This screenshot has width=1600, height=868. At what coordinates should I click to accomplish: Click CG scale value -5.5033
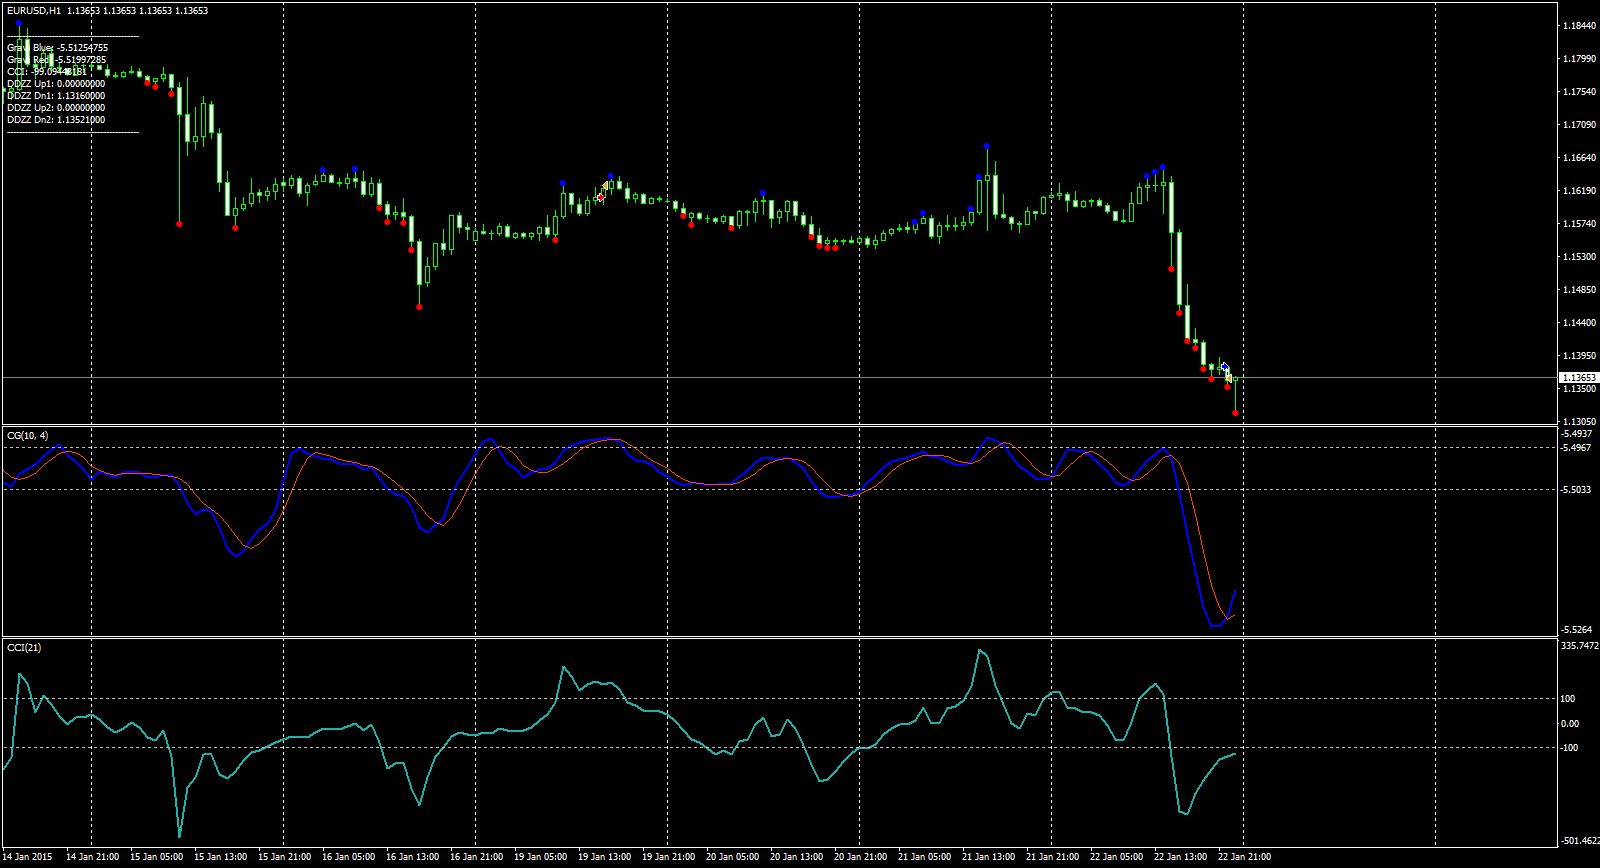(x=1577, y=490)
